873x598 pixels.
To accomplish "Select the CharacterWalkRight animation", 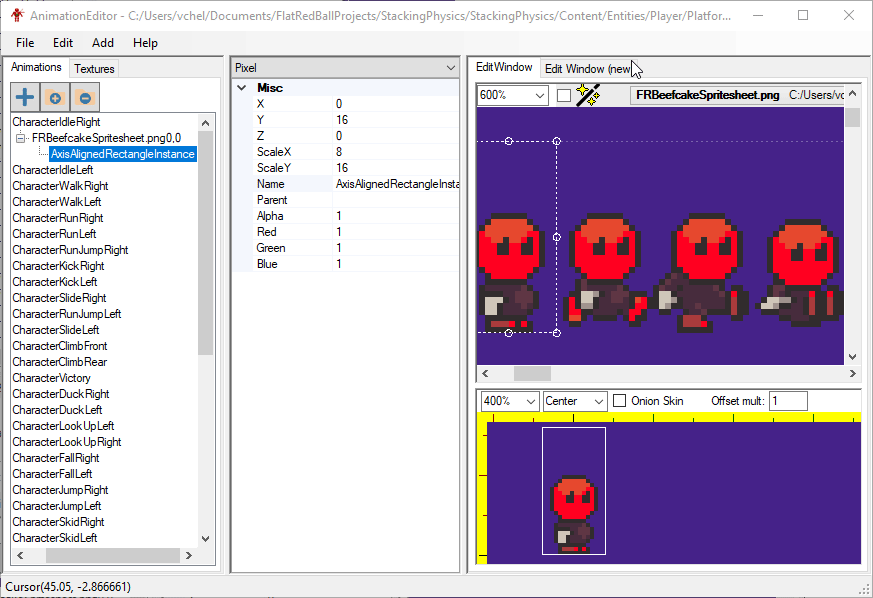I will point(60,186).
